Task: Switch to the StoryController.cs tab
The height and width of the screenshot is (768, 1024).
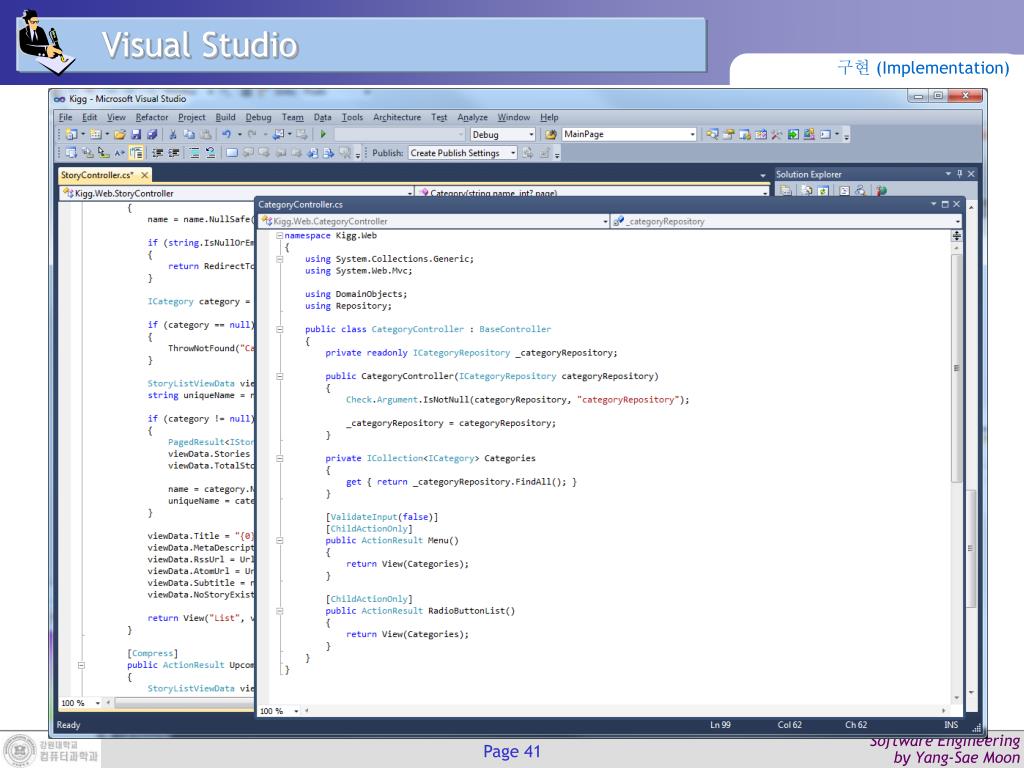Action: 97,175
